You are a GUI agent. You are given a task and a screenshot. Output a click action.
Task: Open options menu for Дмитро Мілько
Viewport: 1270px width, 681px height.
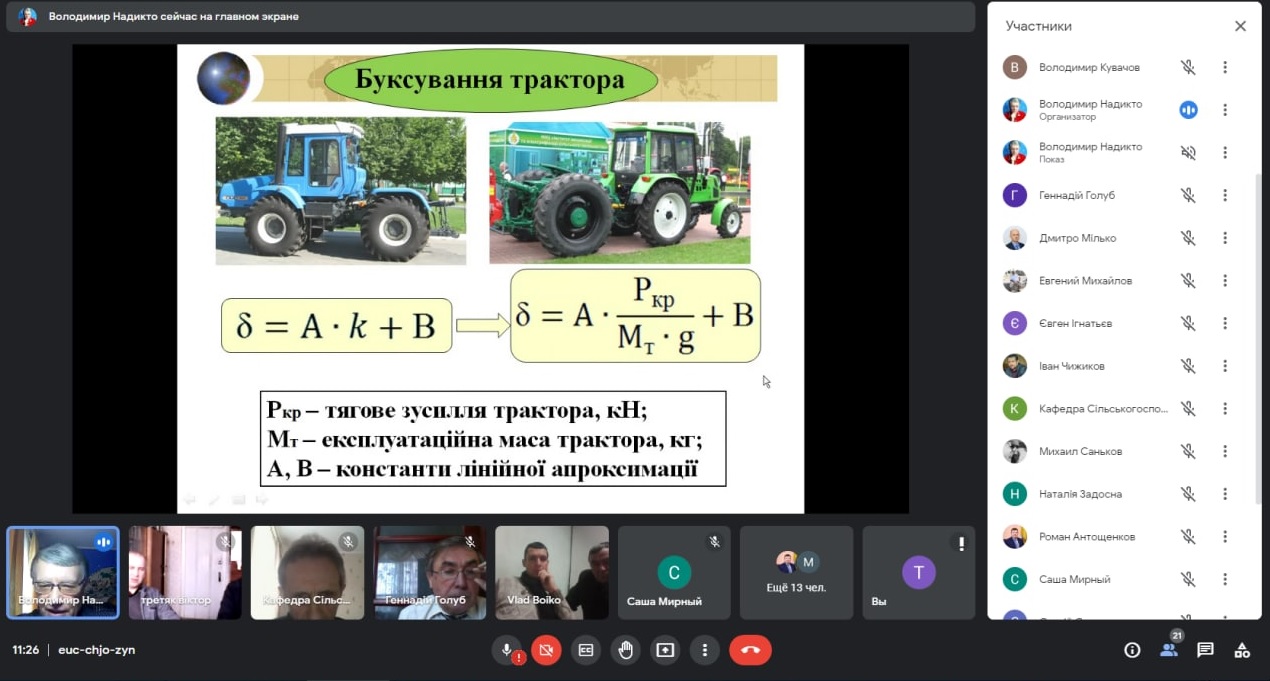(x=1225, y=238)
